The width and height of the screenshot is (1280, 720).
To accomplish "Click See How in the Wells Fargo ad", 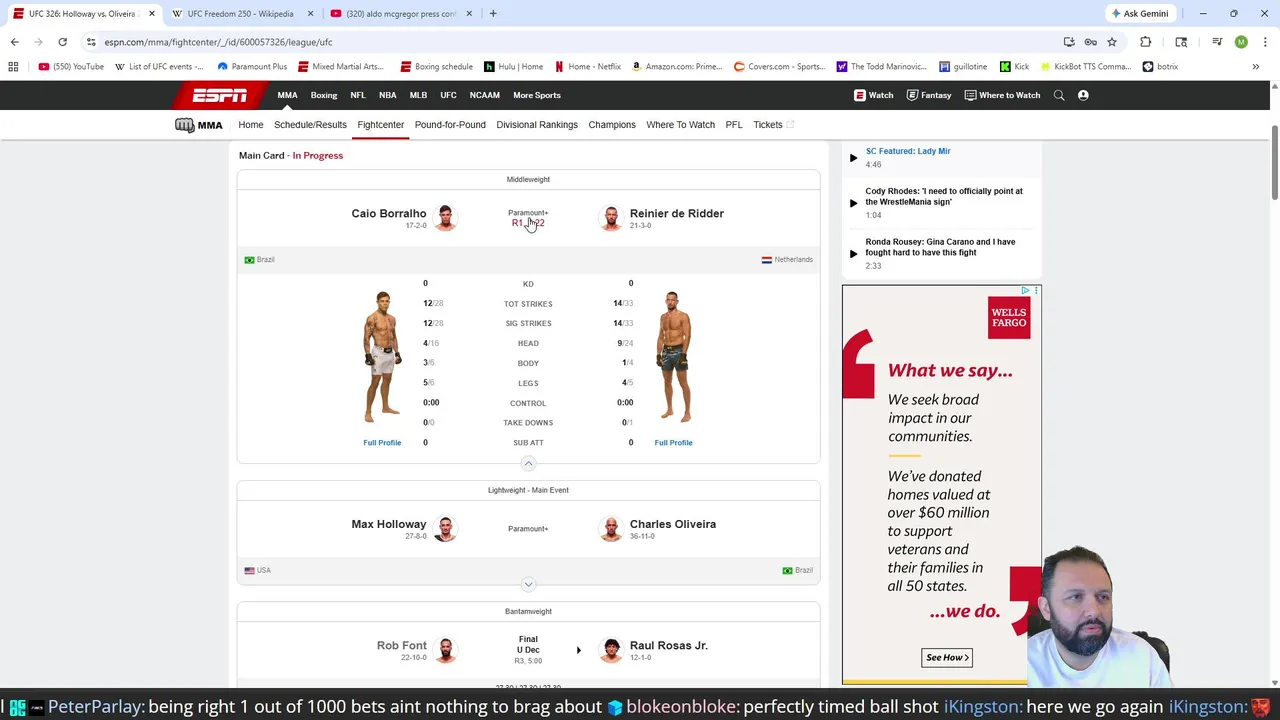I will (x=946, y=657).
